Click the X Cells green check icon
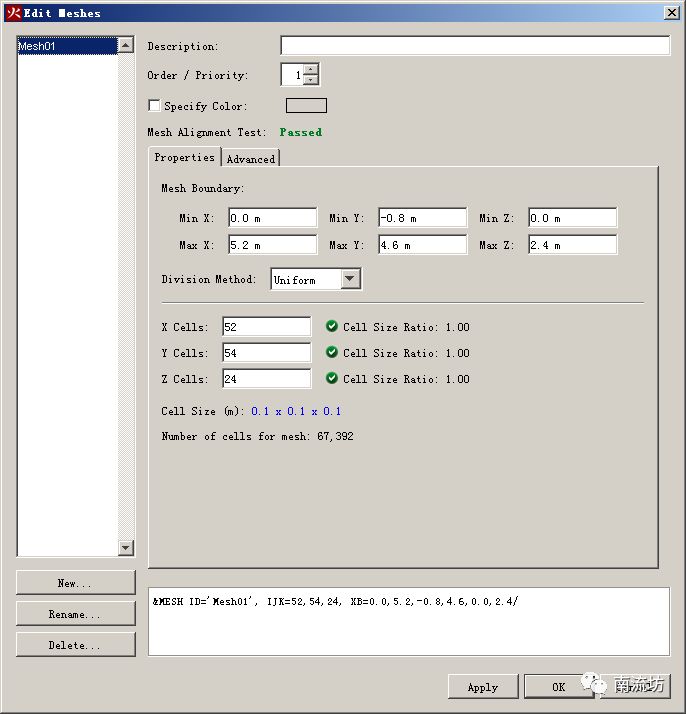The height and width of the screenshot is (714, 686). point(332,327)
